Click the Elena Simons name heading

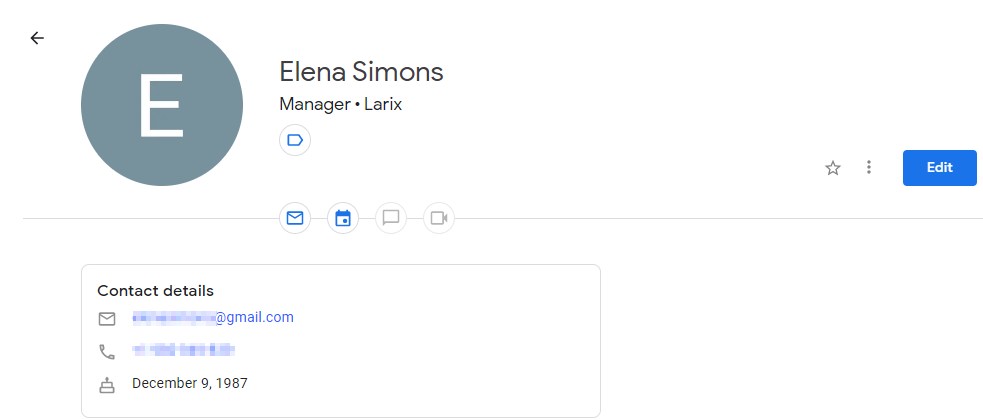pyautogui.click(x=361, y=71)
